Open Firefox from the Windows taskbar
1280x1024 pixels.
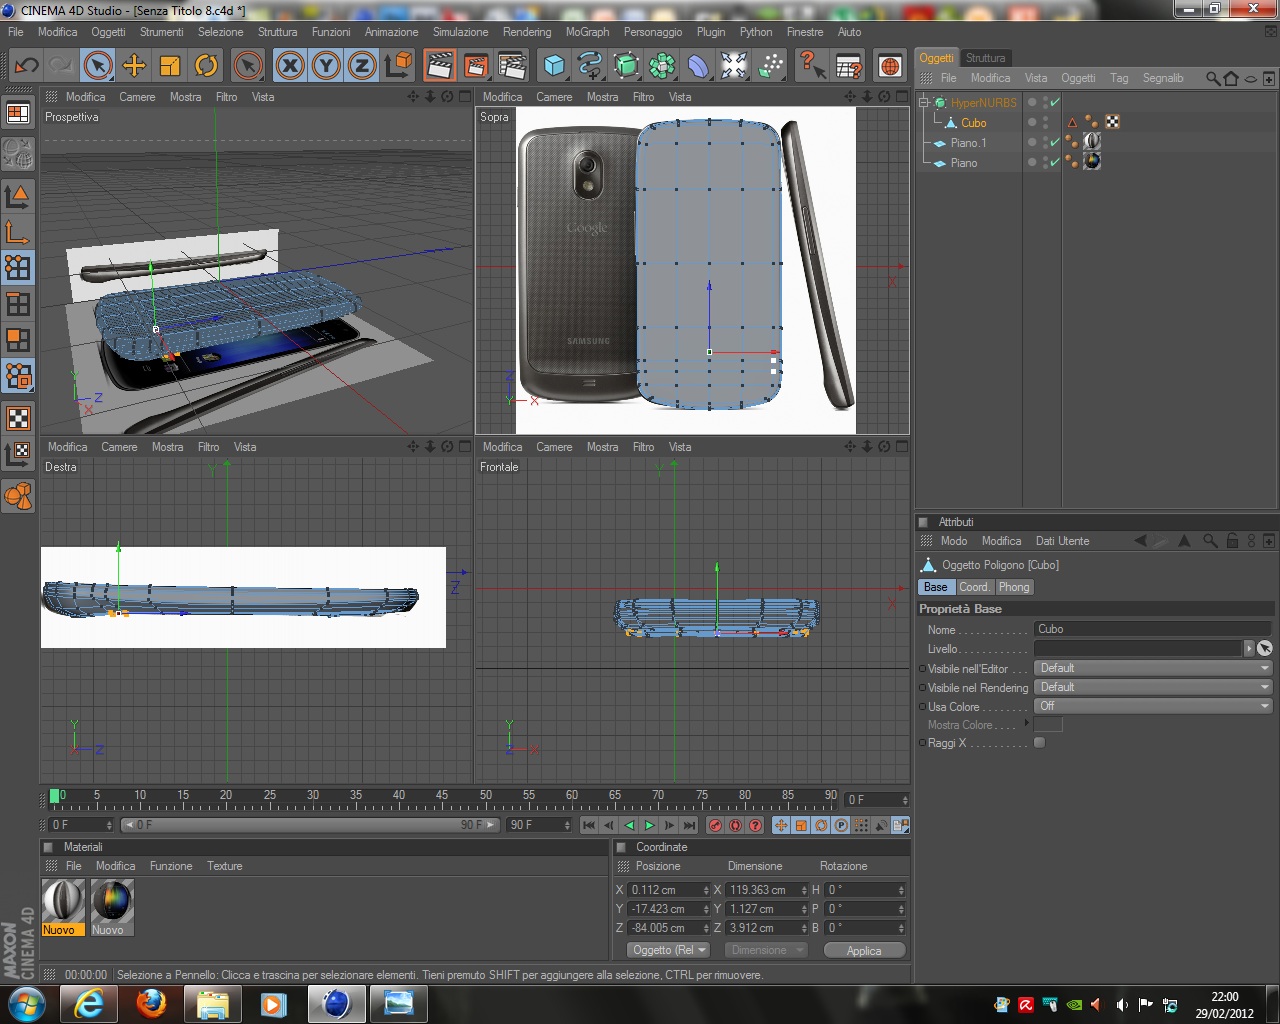151,1003
